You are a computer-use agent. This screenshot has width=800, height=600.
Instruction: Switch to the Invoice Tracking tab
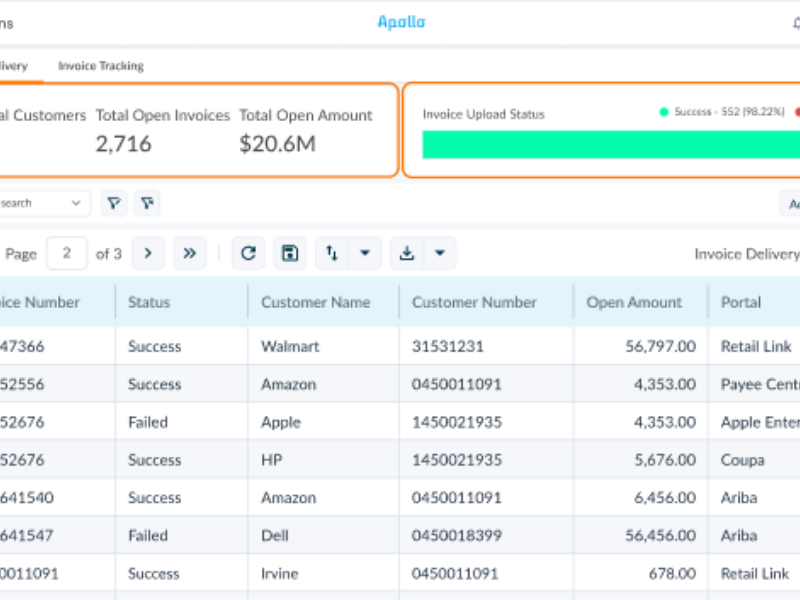(x=101, y=66)
